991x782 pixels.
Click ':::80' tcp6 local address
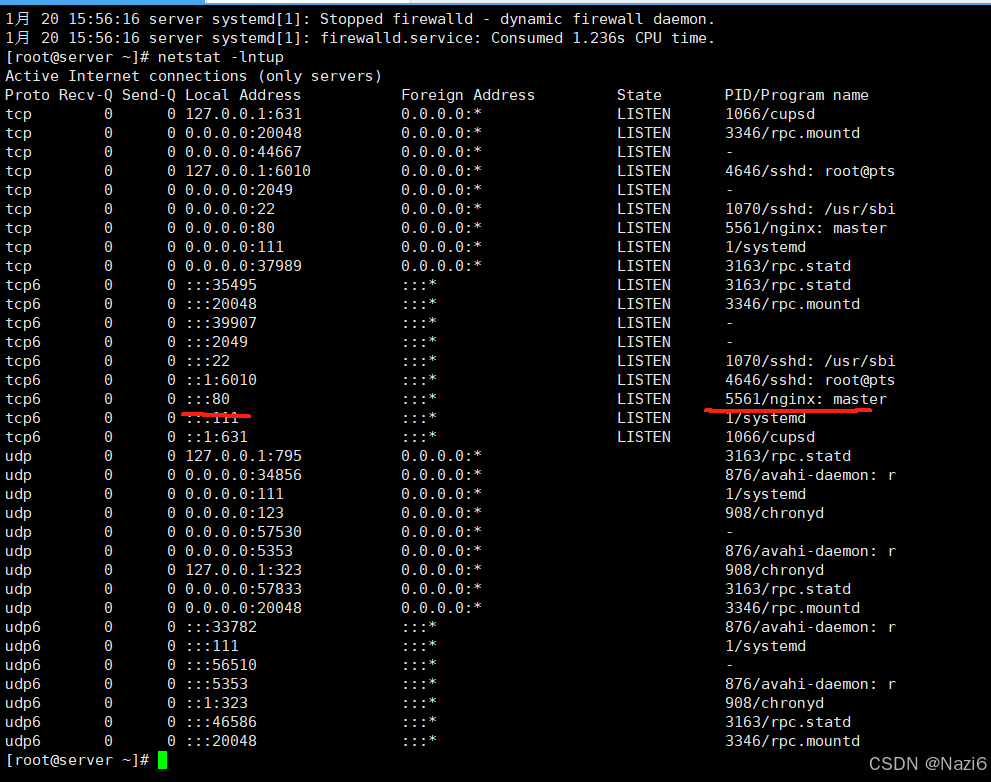coord(208,399)
